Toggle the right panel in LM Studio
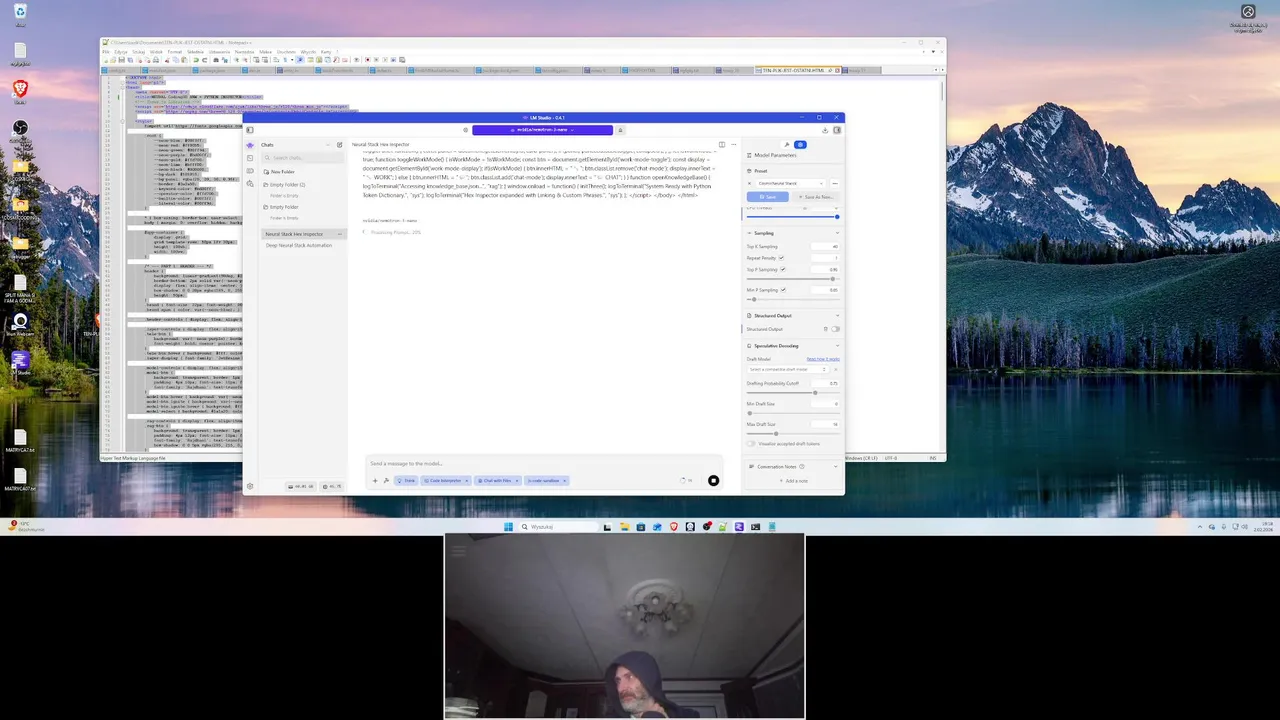The height and width of the screenshot is (720, 1280). click(837, 130)
